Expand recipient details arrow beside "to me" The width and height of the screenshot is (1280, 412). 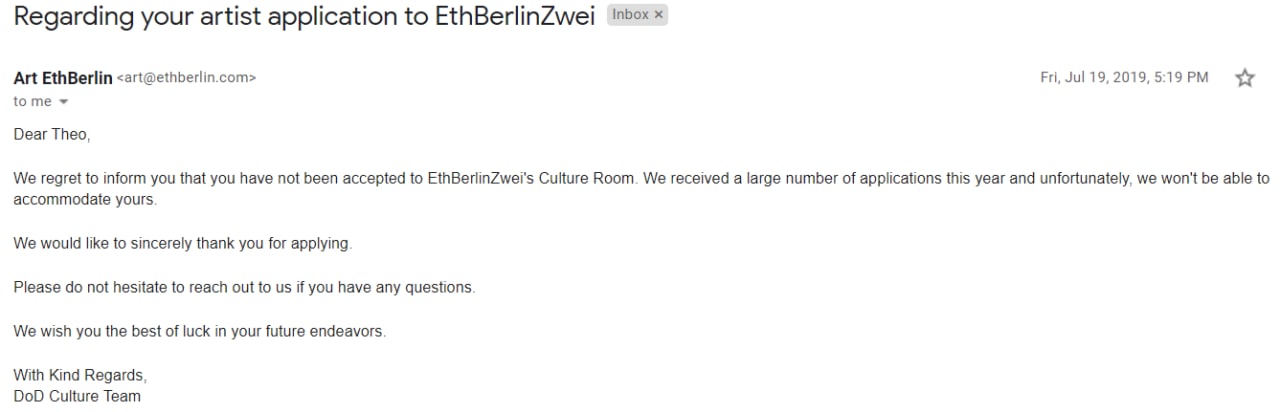pyautogui.click(x=64, y=102)
